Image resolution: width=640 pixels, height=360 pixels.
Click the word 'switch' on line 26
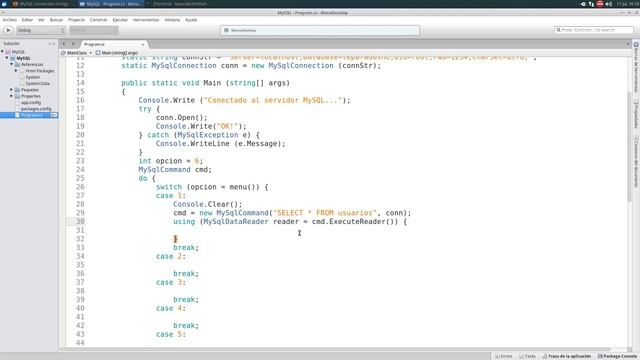coord(169,187)
